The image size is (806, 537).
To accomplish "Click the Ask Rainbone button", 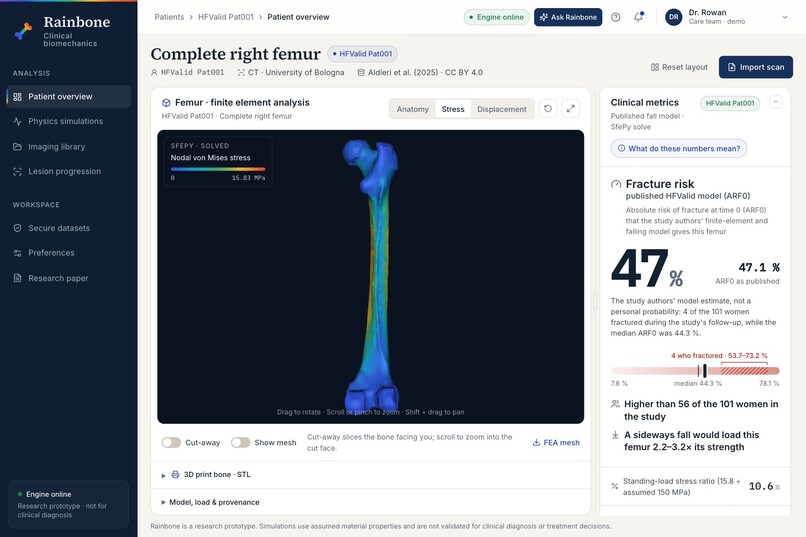I will (x=568, y=17).
